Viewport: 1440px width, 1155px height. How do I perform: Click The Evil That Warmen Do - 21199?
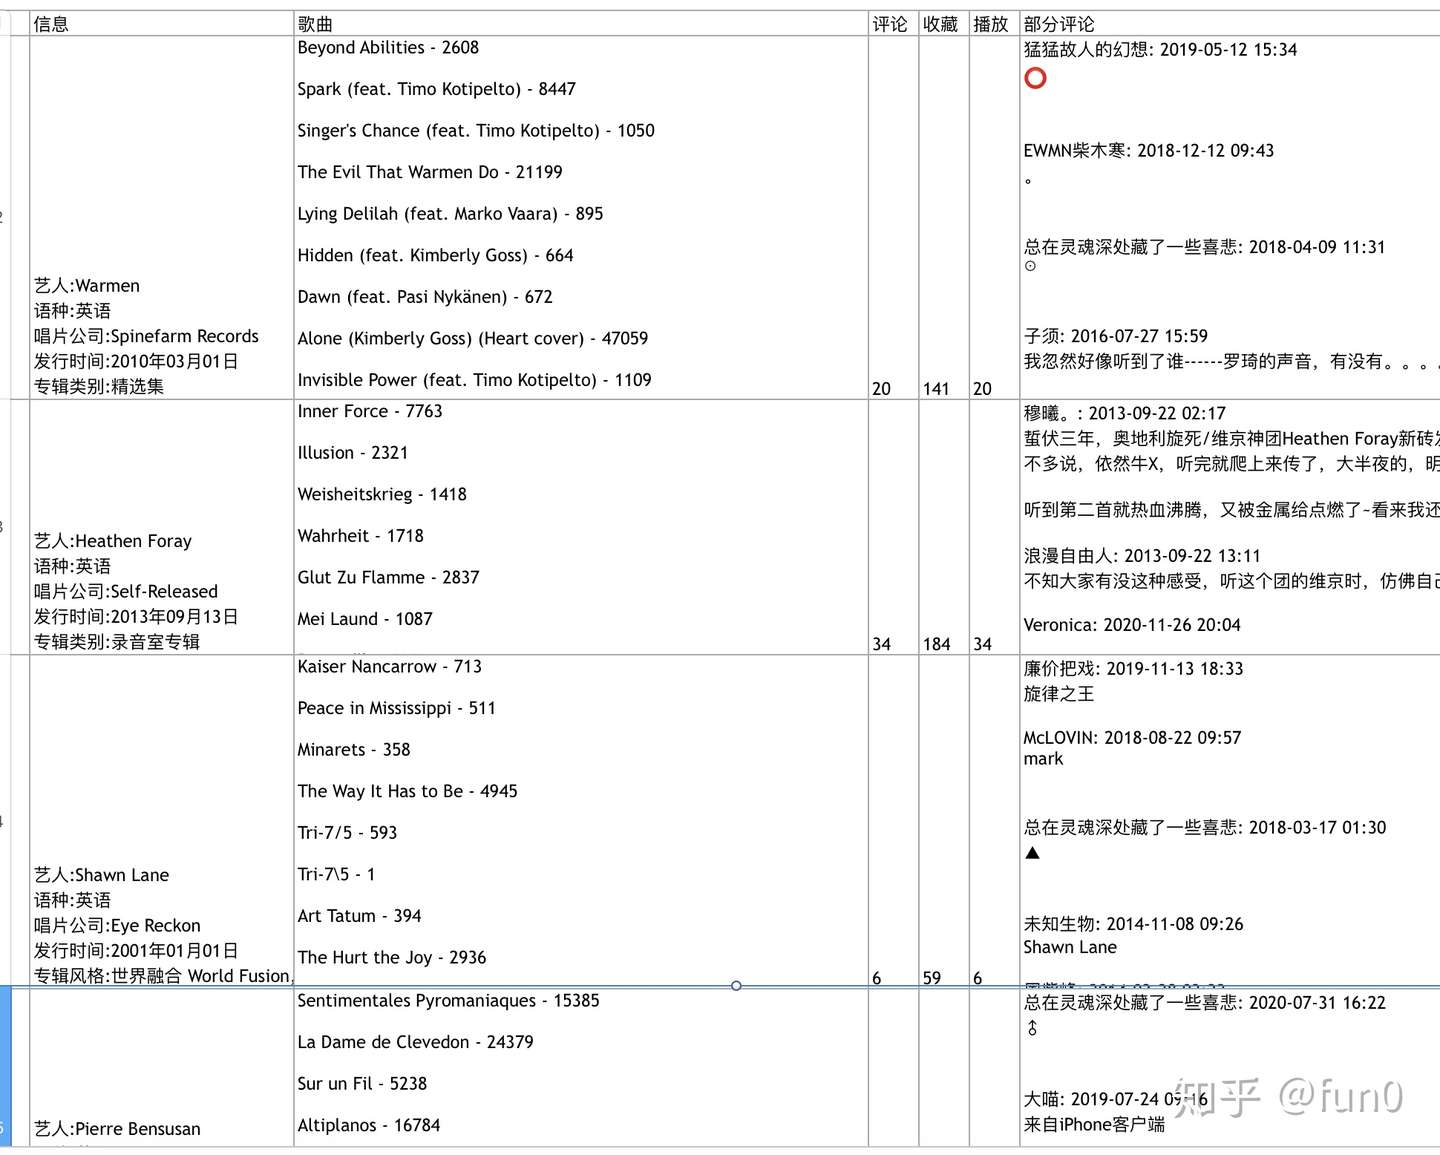pos(430,172)
